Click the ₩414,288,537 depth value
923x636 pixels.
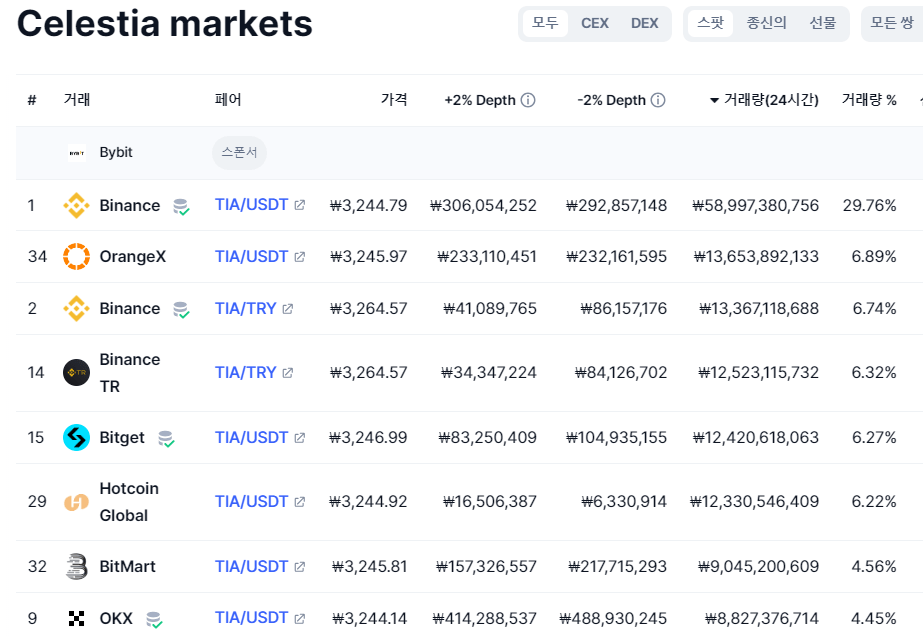(484, 618)
